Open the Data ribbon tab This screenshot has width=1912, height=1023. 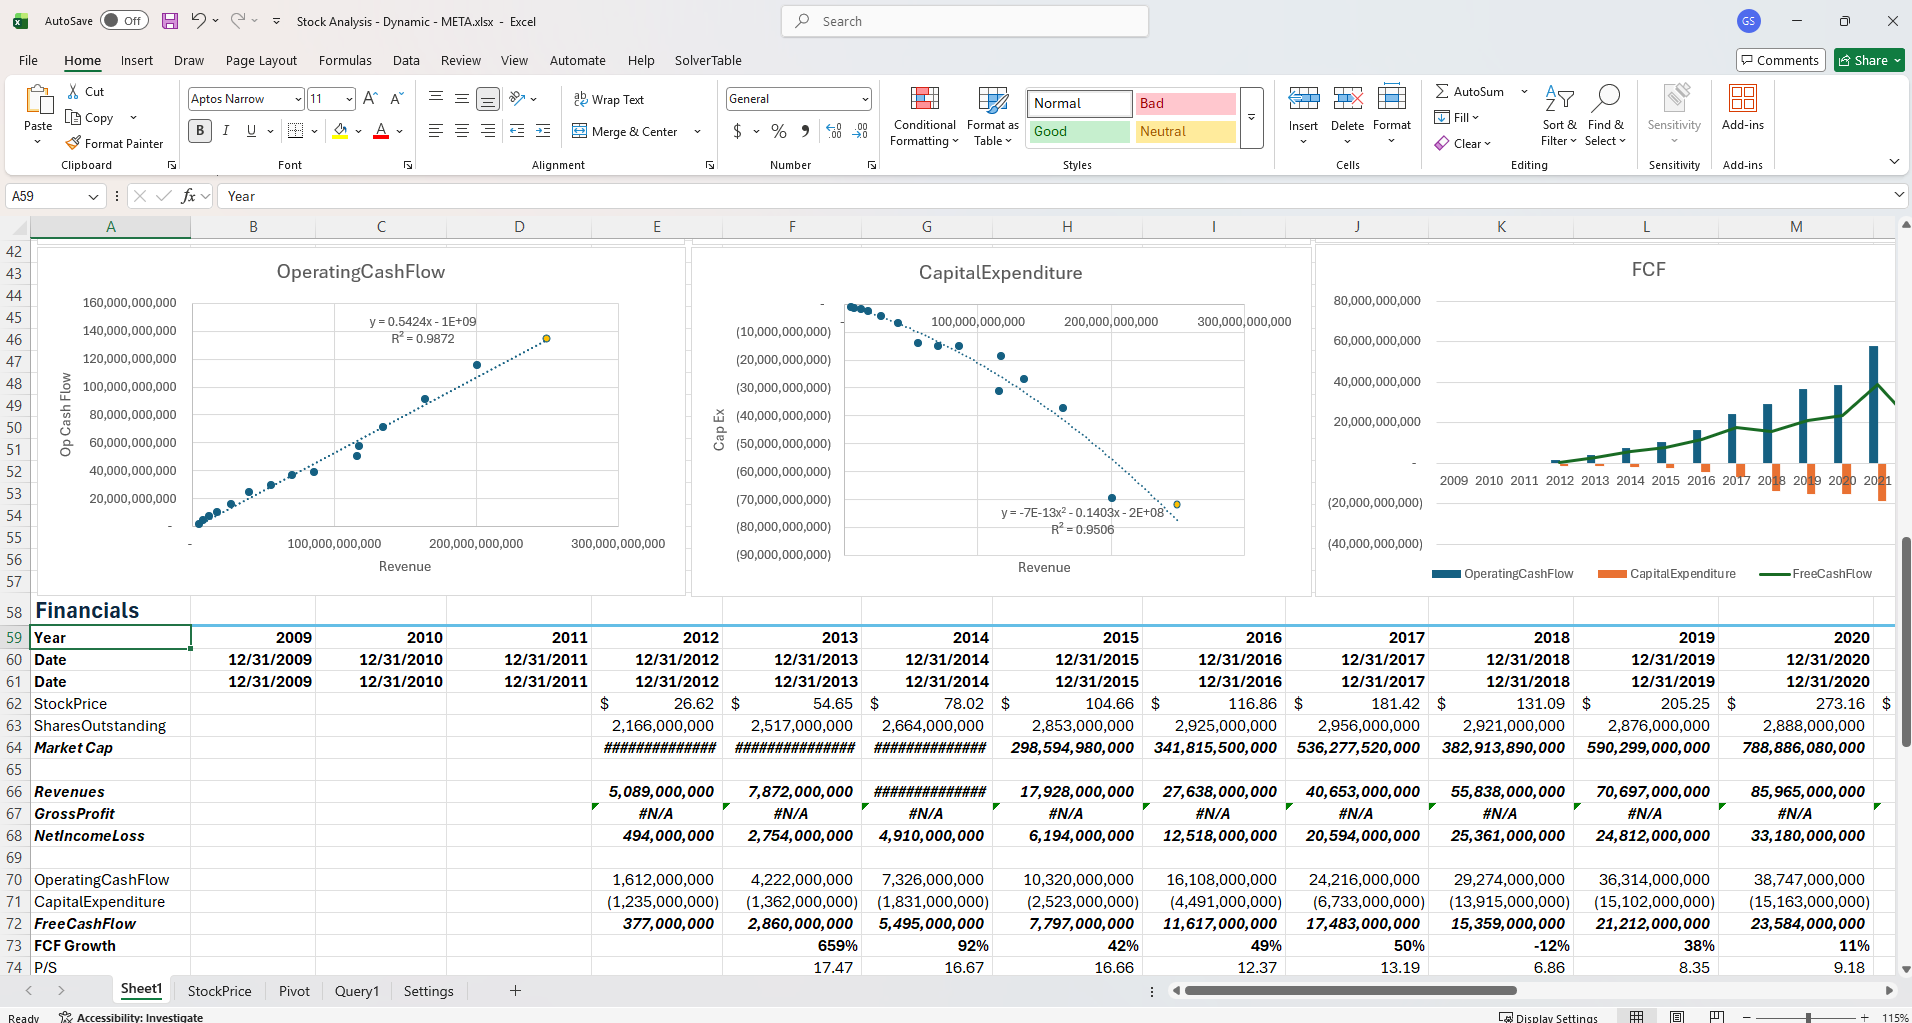[406, 60]
